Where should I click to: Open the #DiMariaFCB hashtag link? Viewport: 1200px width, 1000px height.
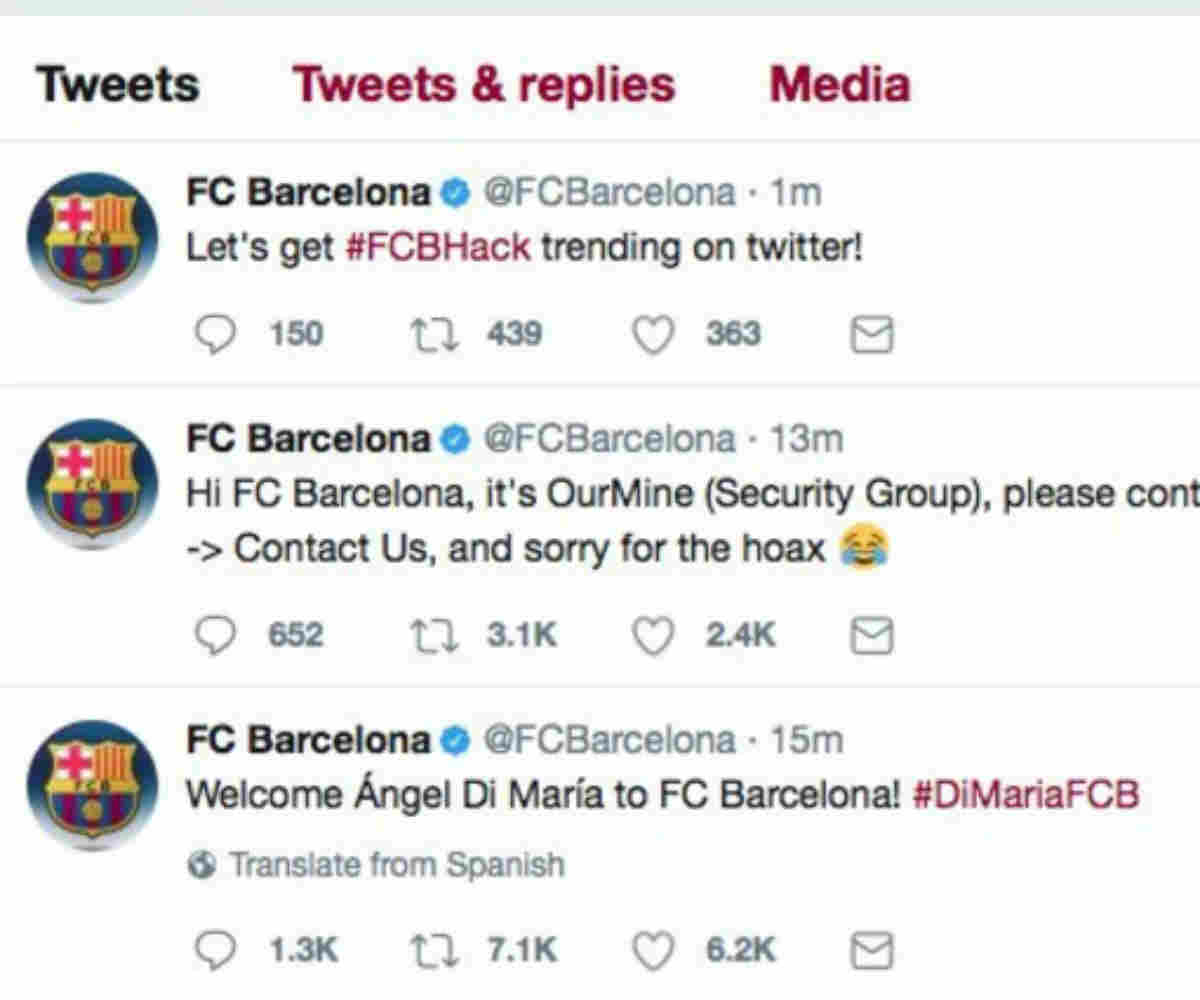click(1026, 796)
